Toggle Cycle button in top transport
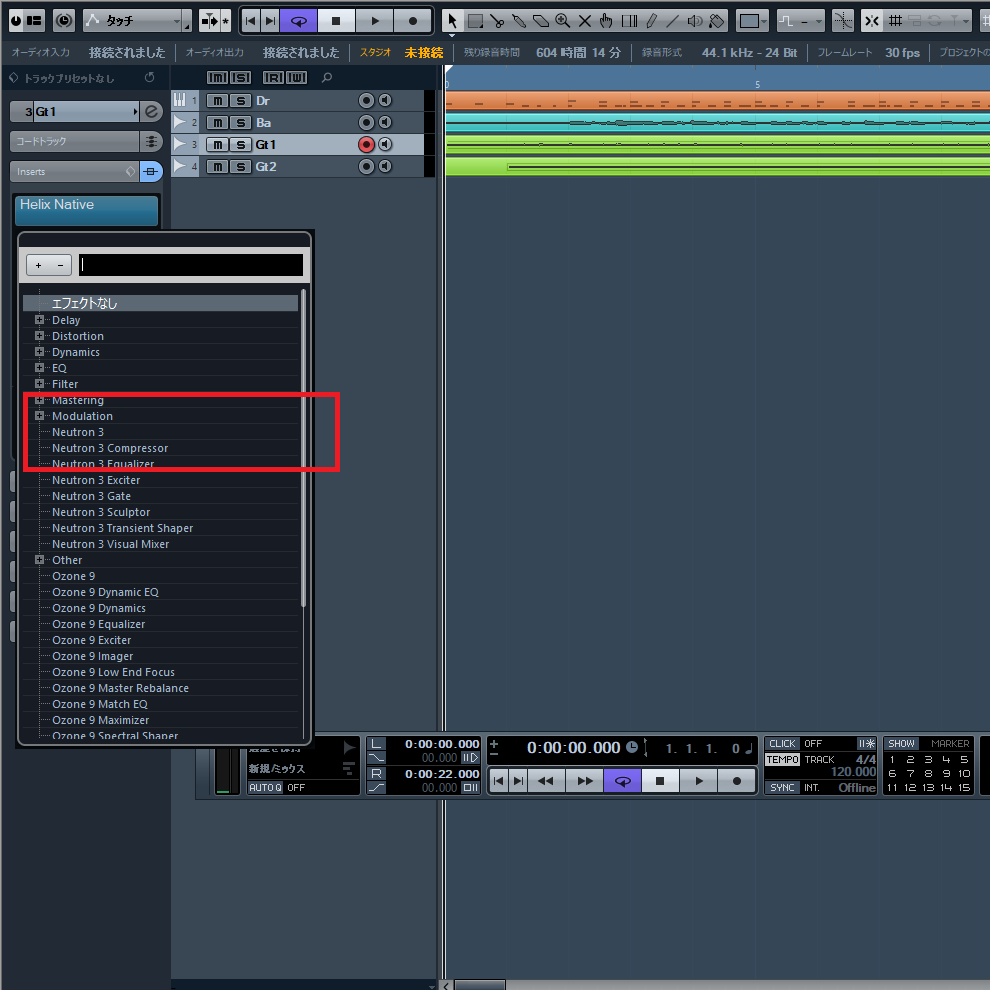Viewport: 990px width, 990px height. (x=299, y=21)
